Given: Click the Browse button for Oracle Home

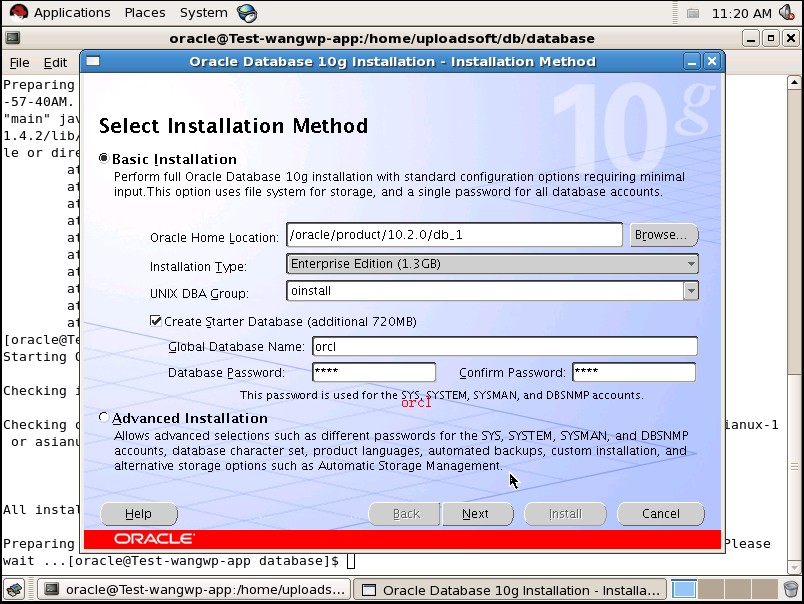Looking at the screenshot, I should (x=663, y=235).
